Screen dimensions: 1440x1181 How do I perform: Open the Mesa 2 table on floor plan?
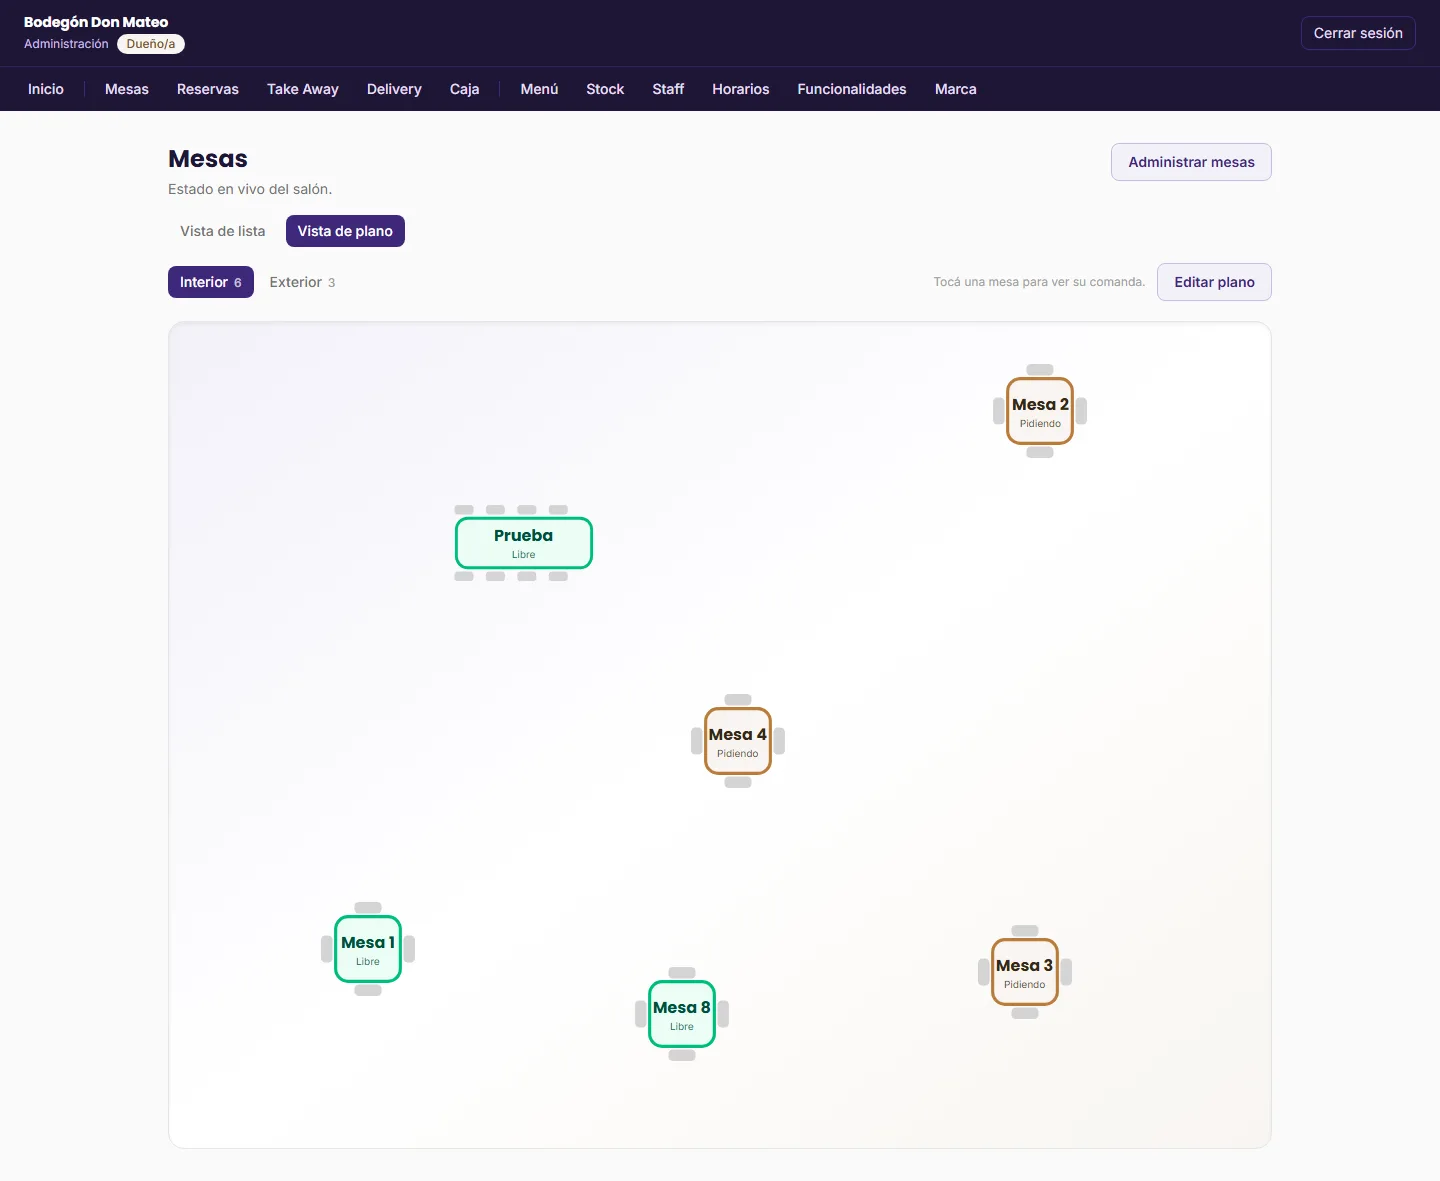[x=1040, y=411]
